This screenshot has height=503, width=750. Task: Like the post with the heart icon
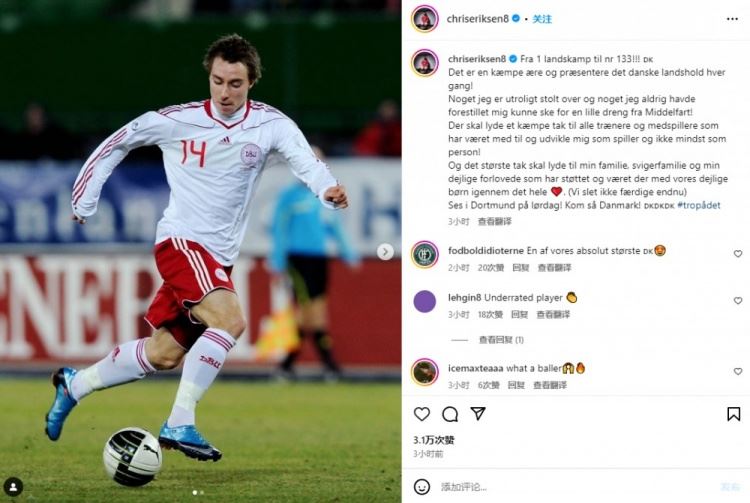coord(421,414)
